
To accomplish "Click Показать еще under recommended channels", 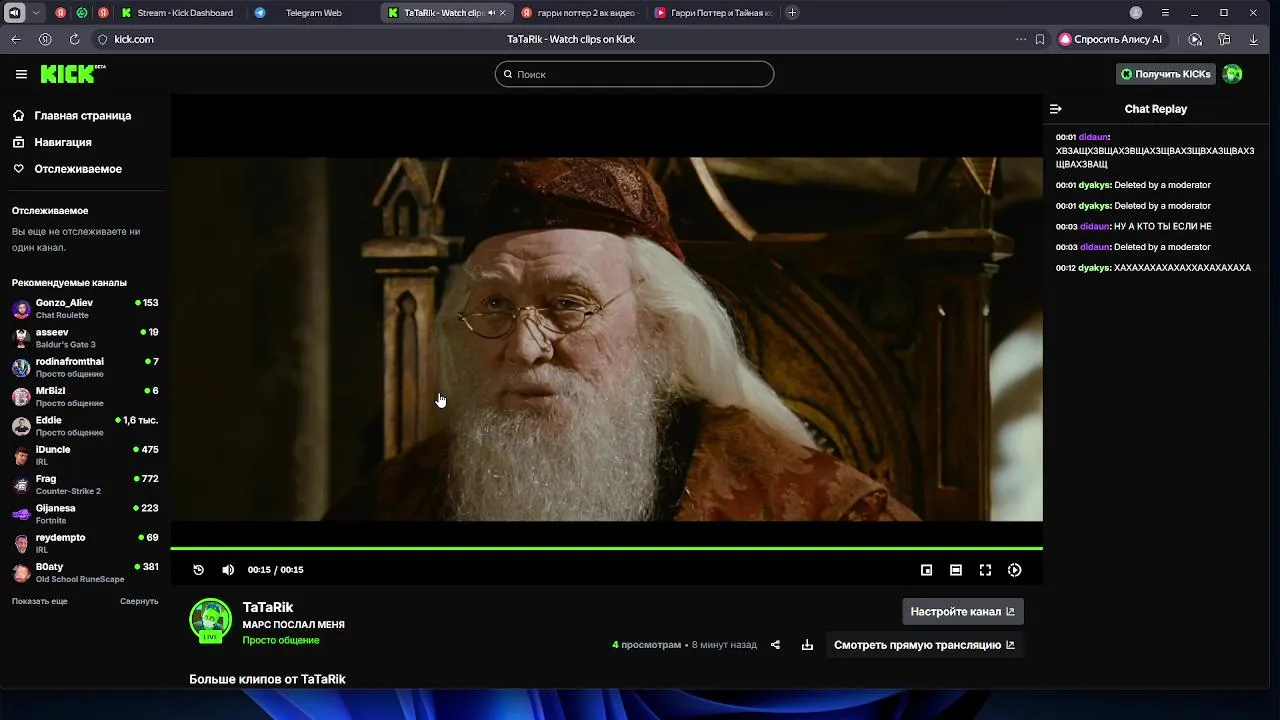I will pyautogui.click(x=40, y=601).
